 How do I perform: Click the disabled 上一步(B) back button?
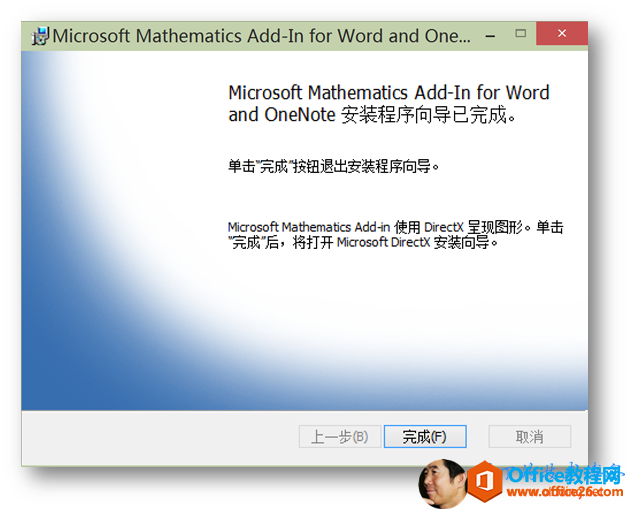click(340, 436)
